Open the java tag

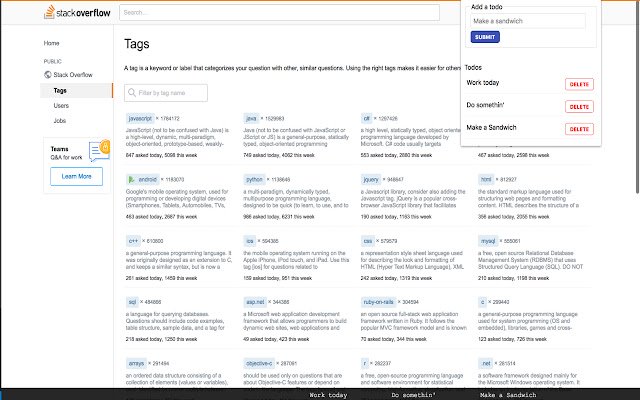(x=251, y=119)
